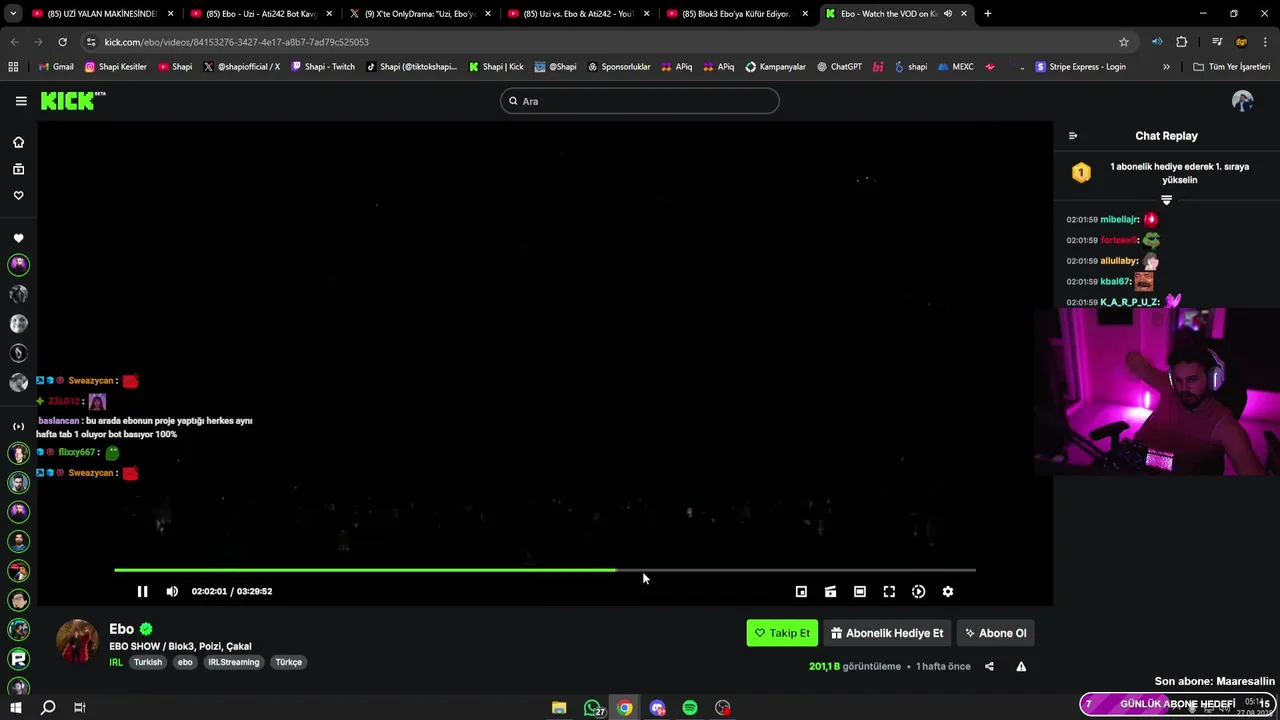Click the Turkish tag
Image resolution: width=1280 pixels, height=720 pixels.
coord(148,662)
